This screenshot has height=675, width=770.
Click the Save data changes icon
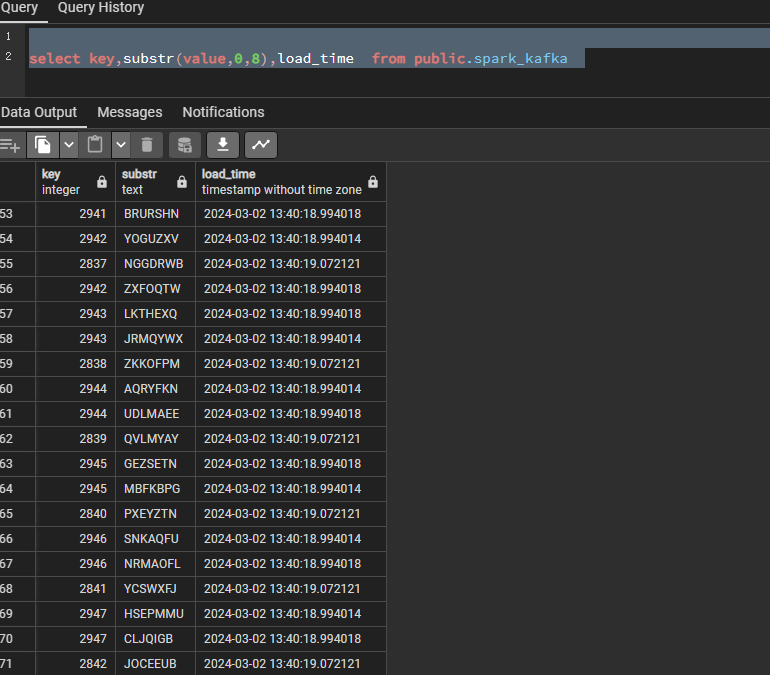point(184,145)
